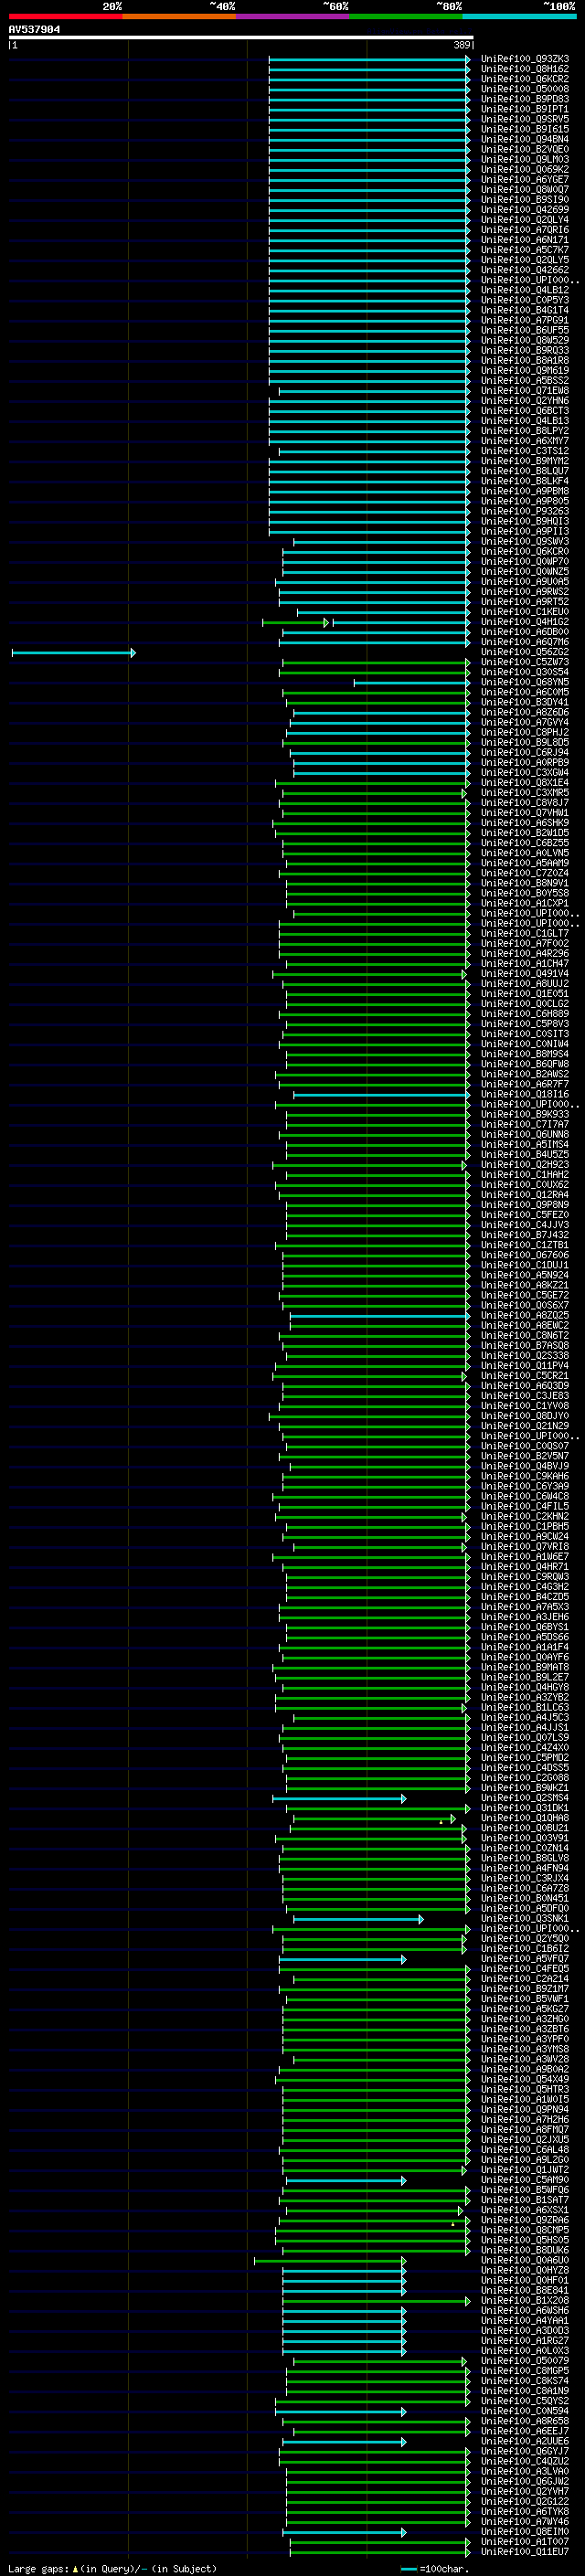Click the Large gaps legend text
585x2576 pixels.
[112, 2569]
